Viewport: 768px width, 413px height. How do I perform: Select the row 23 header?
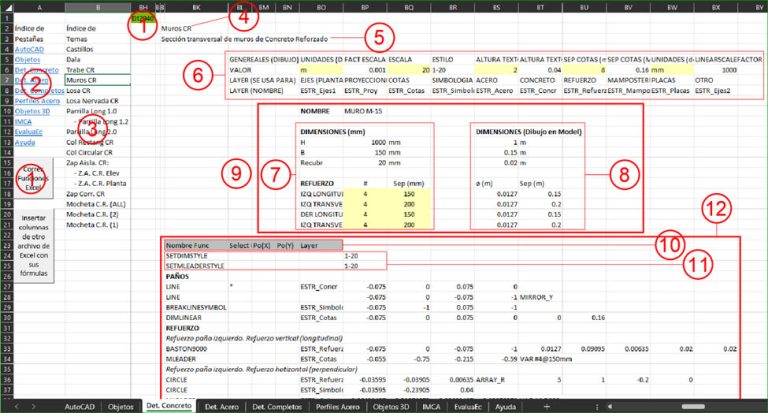pyautogui.click(x=6, y=245)
